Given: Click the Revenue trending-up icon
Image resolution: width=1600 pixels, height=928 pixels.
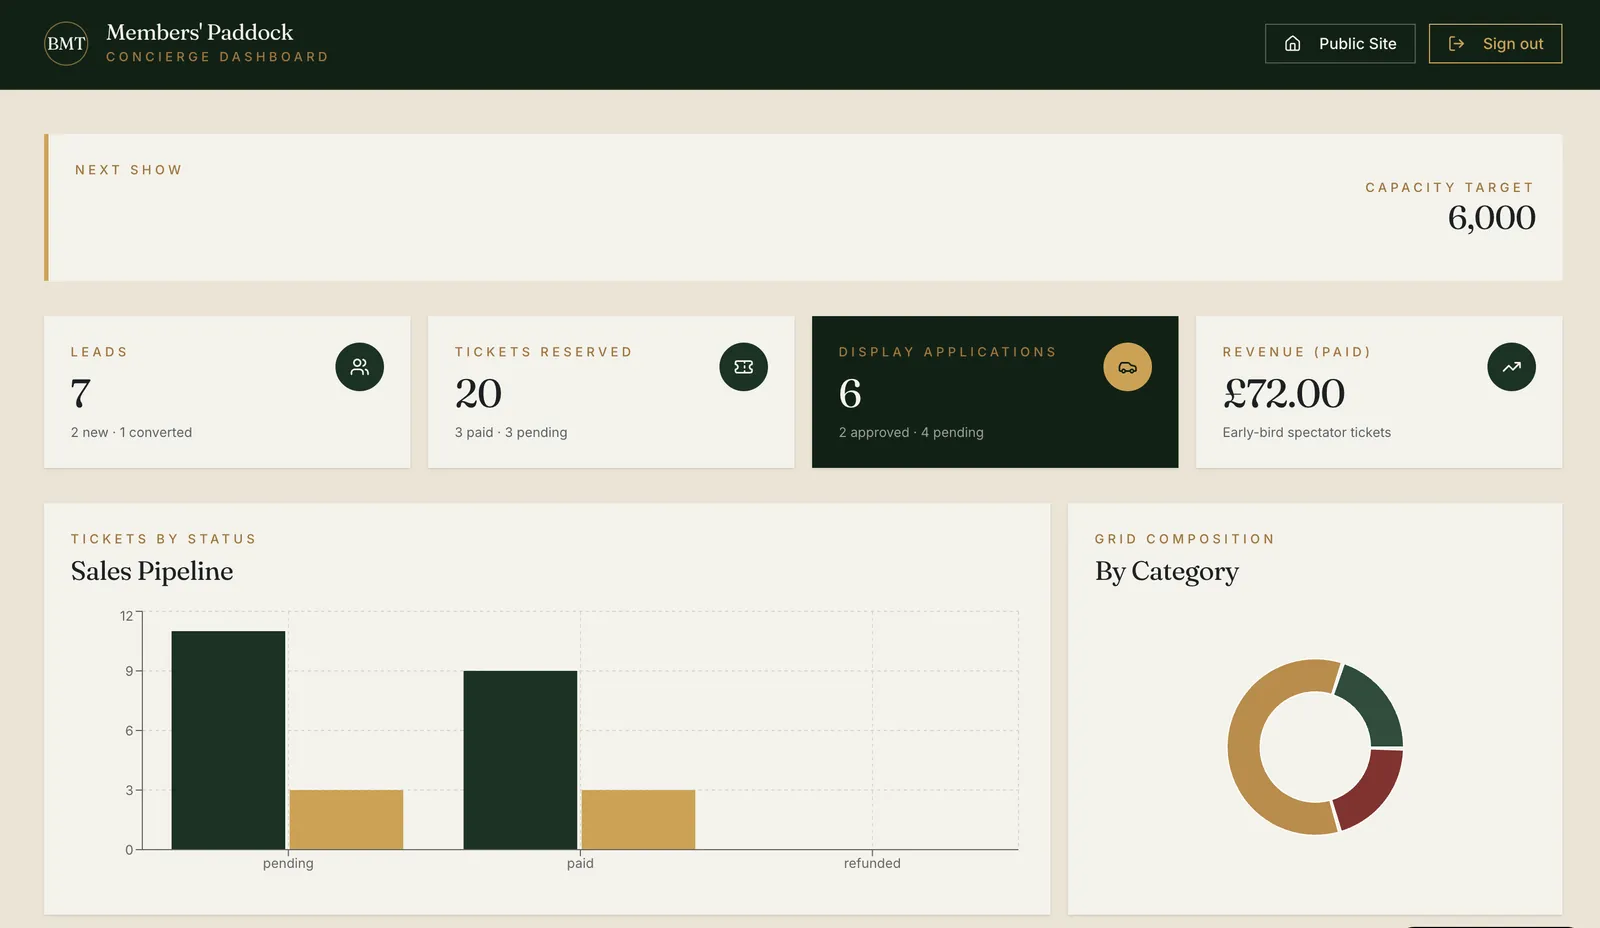Looking at the screenshot, I should [1512, 367].
